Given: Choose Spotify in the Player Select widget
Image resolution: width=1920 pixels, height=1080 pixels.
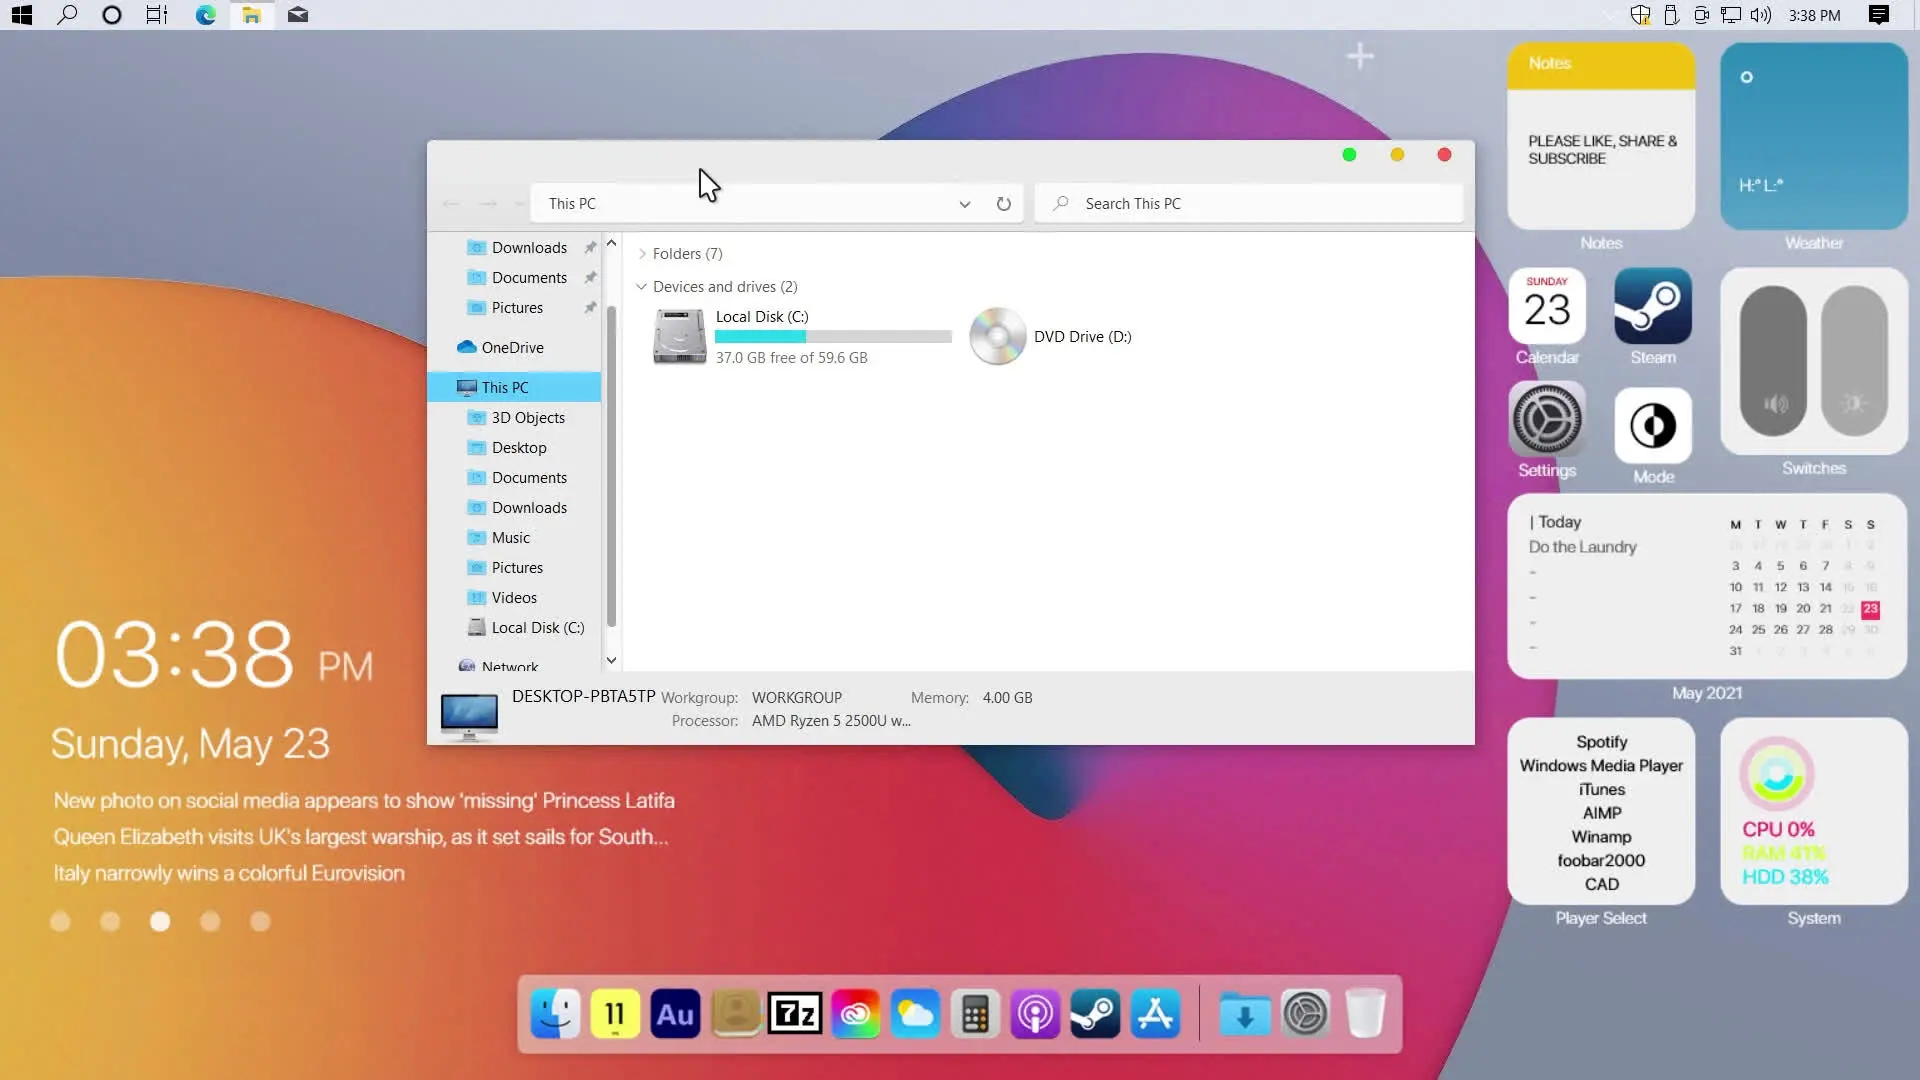Looking at the screenshot, I should click(1601, 742).
